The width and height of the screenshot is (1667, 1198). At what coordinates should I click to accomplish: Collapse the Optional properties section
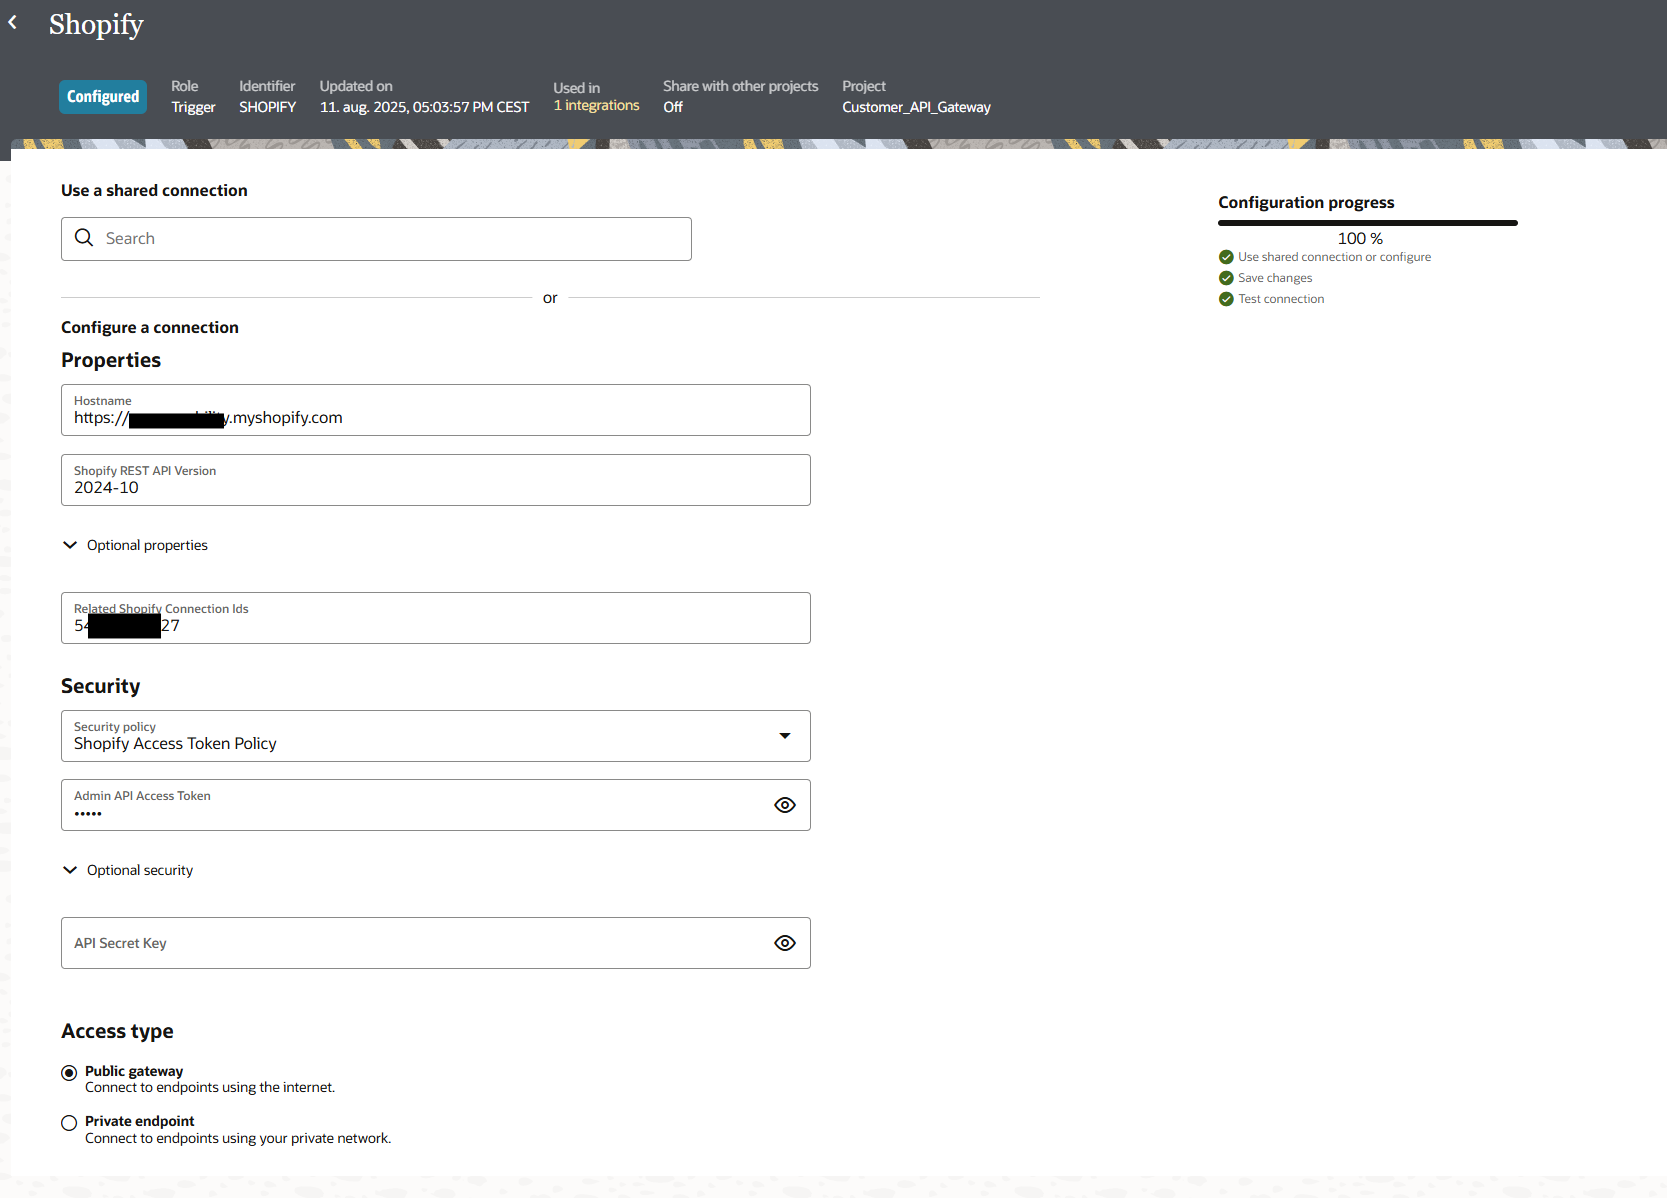tap(70, 545)
